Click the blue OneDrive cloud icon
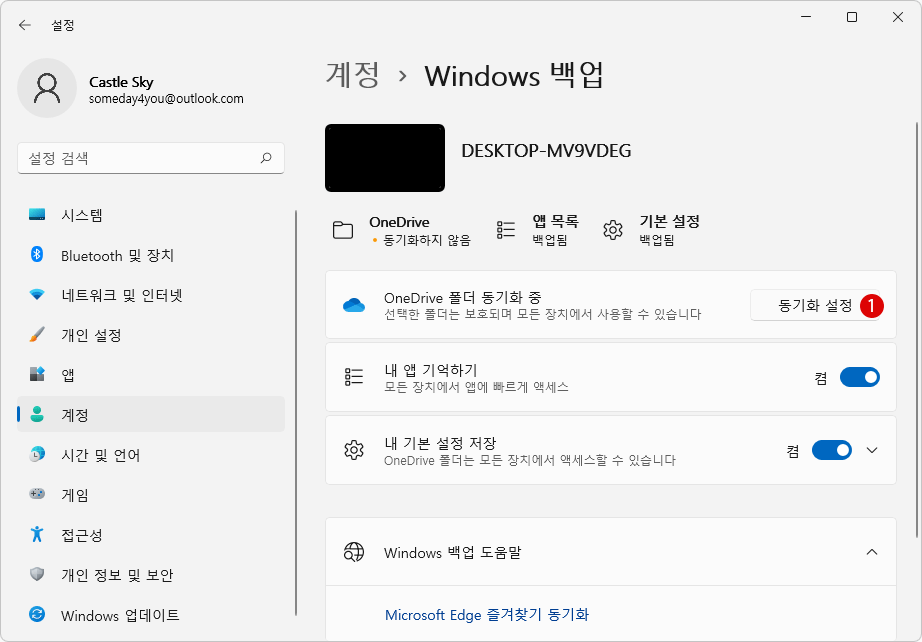922x642 pixels. click(x=354, y=305)
